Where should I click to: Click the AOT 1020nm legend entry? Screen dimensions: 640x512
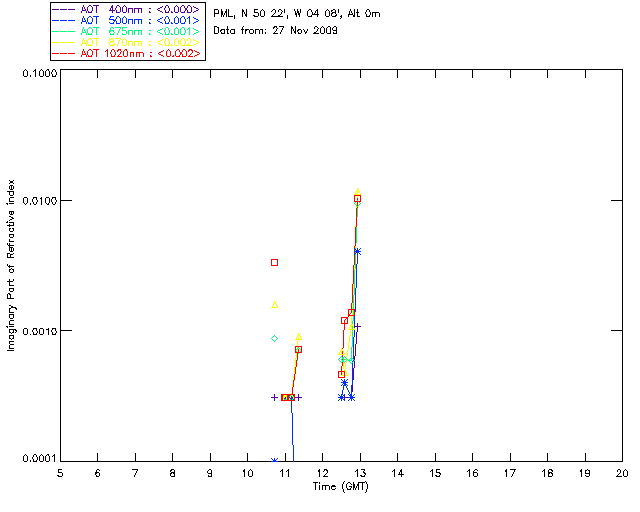pyautogui.click(x=127, y=53)
